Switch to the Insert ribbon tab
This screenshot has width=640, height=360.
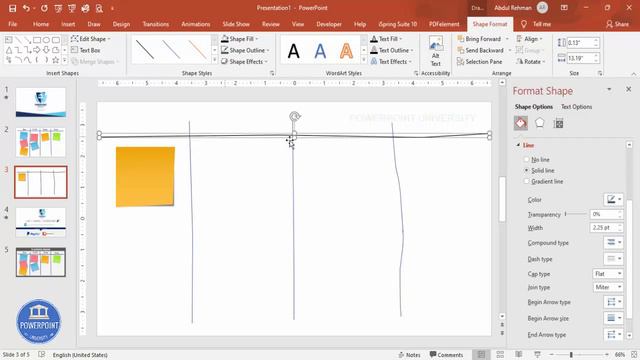pos(68,24)
